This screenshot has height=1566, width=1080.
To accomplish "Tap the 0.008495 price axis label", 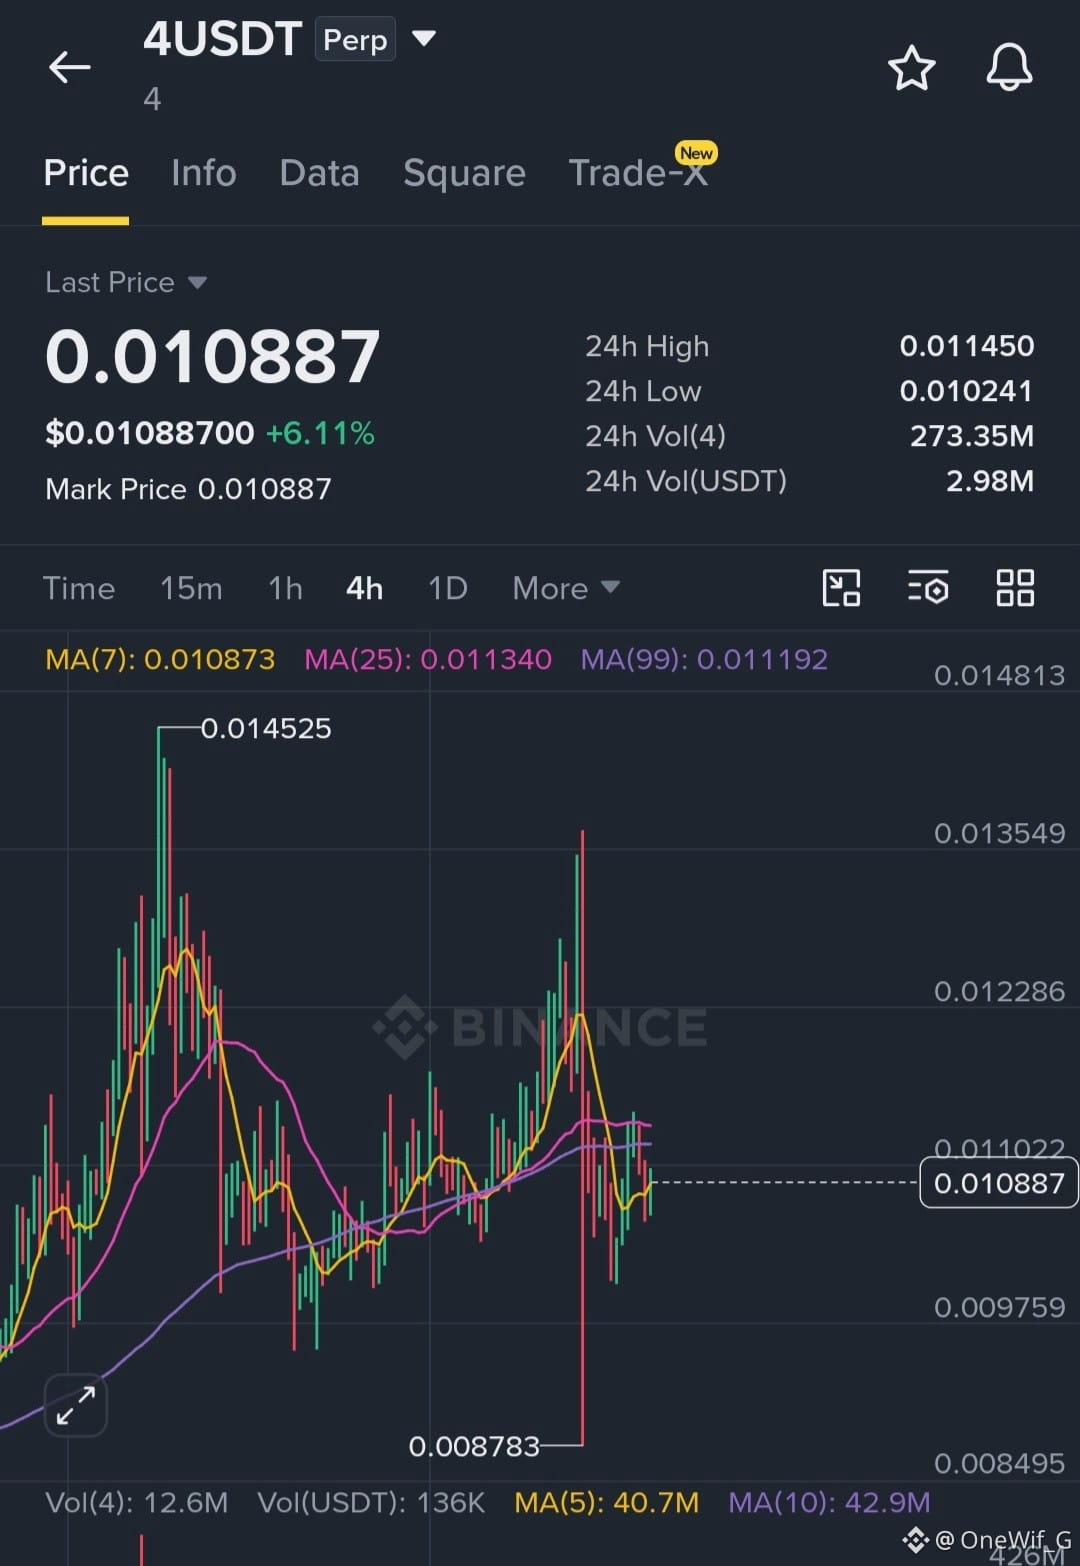I will click(x=999, y=1464).
